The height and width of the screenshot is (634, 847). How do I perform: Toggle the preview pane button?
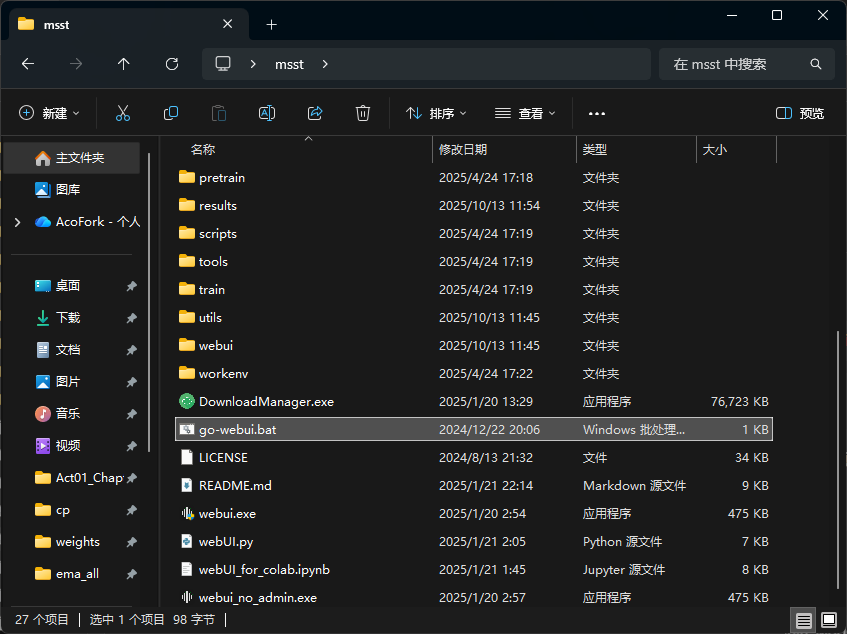[x=800, y=113]
